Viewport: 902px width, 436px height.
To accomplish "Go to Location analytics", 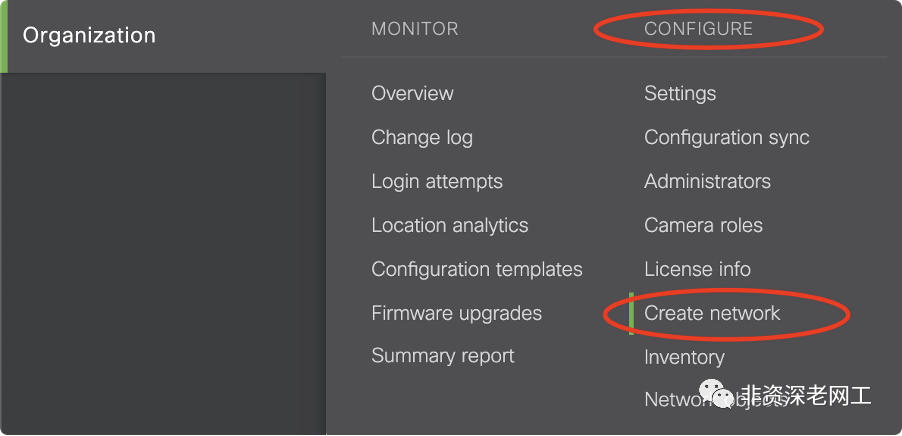I will click(450, 225).
